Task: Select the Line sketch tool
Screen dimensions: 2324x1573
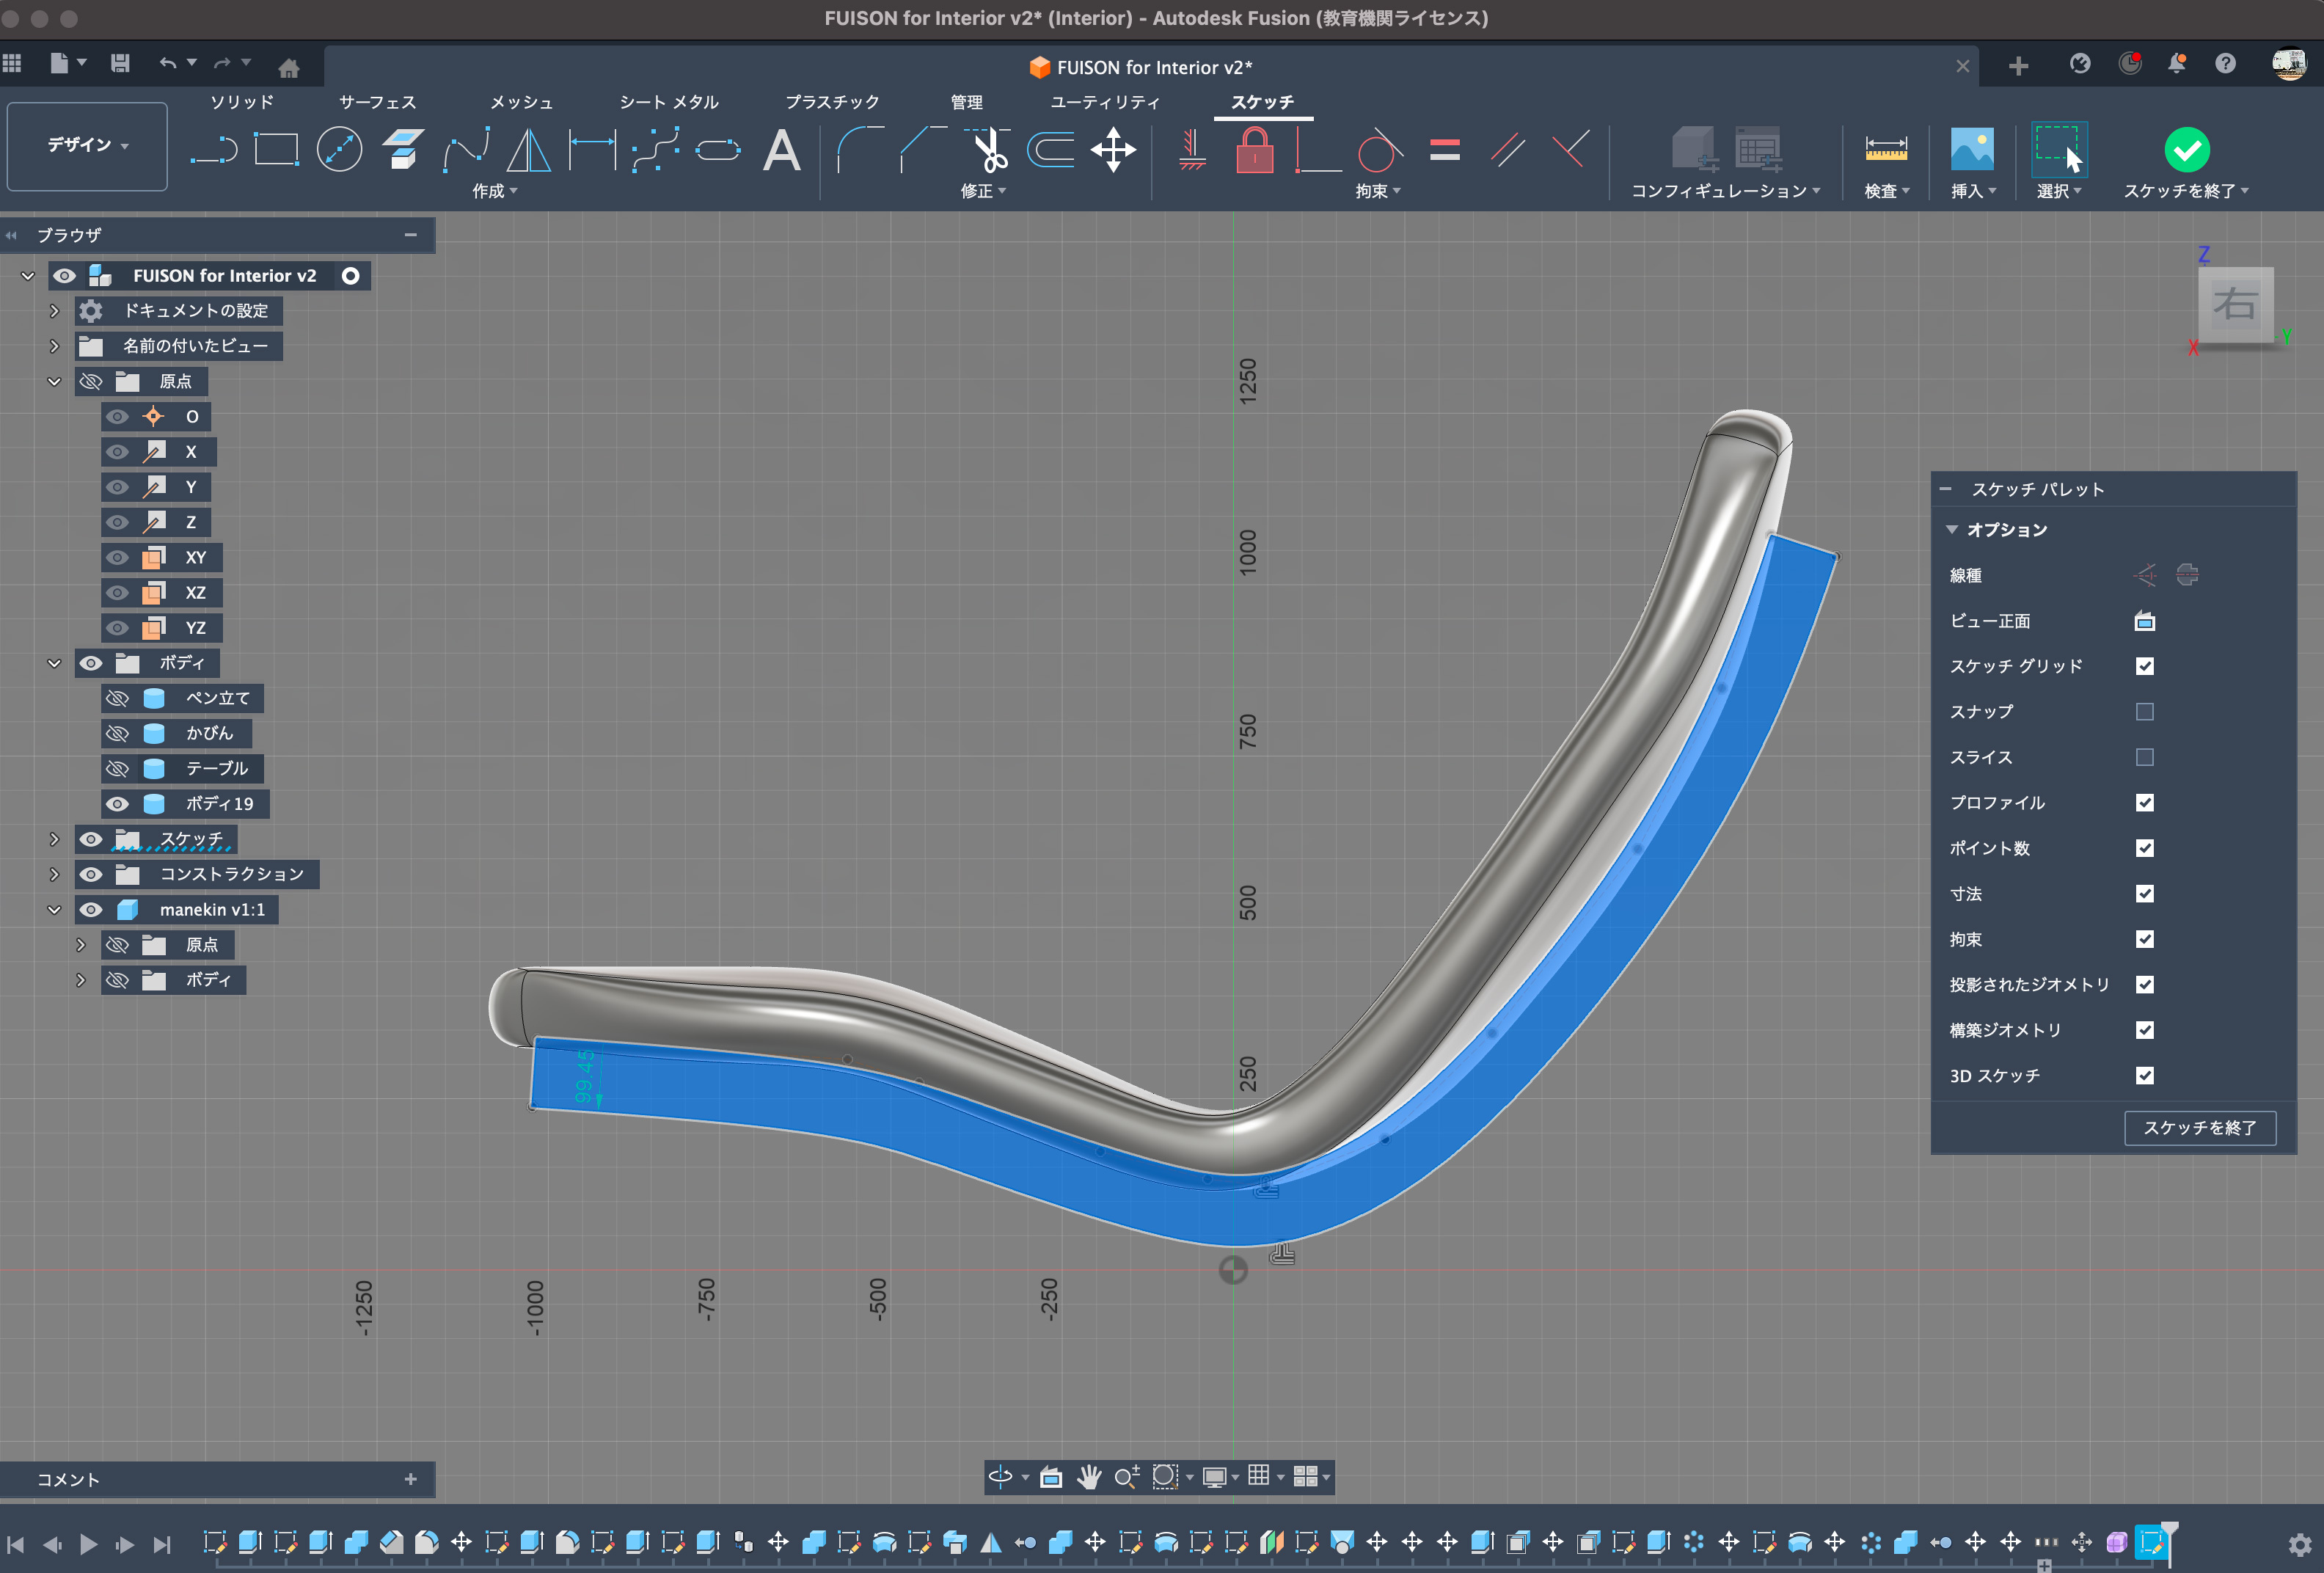Action: point(214,150)
